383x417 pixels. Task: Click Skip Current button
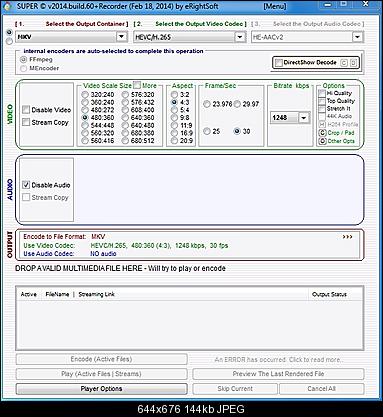click(x=235, y=389)
